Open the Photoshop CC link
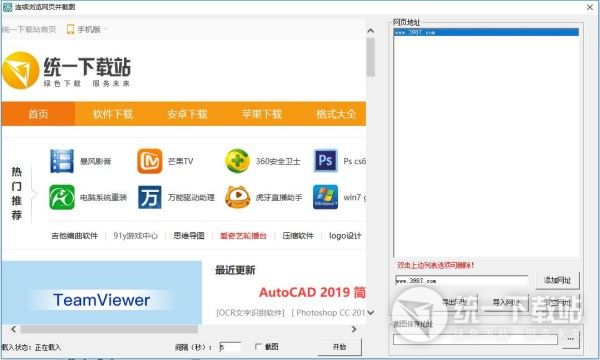This screenshot has width=600, height=360. [x=328, y=313]
